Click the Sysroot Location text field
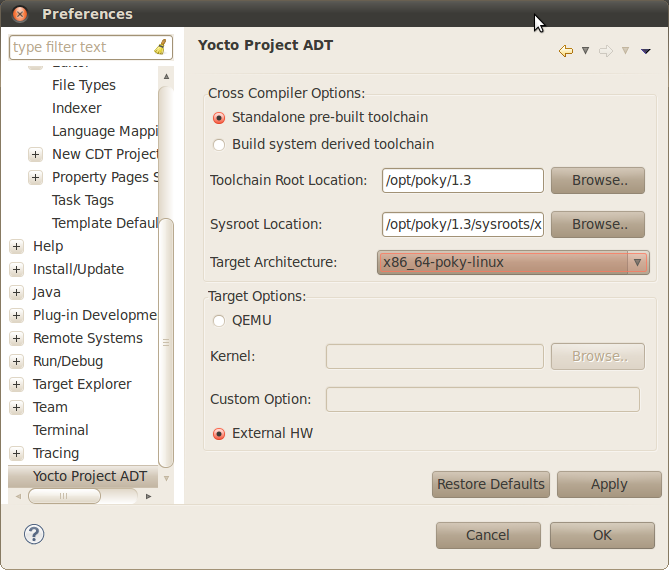 point(462,225)
